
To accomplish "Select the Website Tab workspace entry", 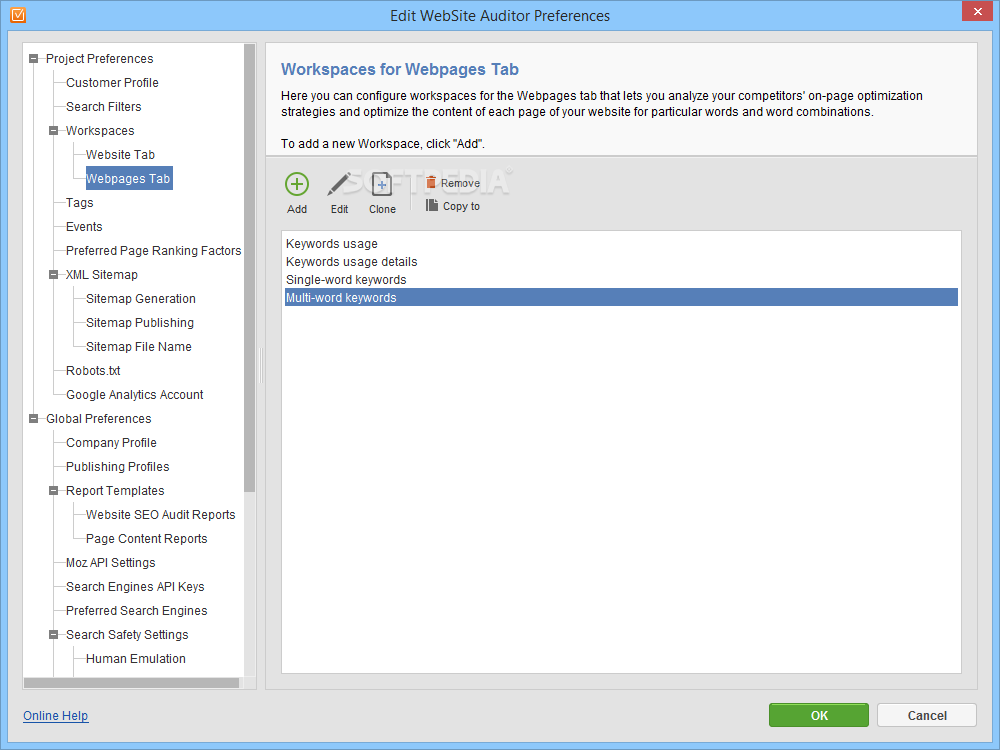I will pyautogui.click(x=120, y=155).
